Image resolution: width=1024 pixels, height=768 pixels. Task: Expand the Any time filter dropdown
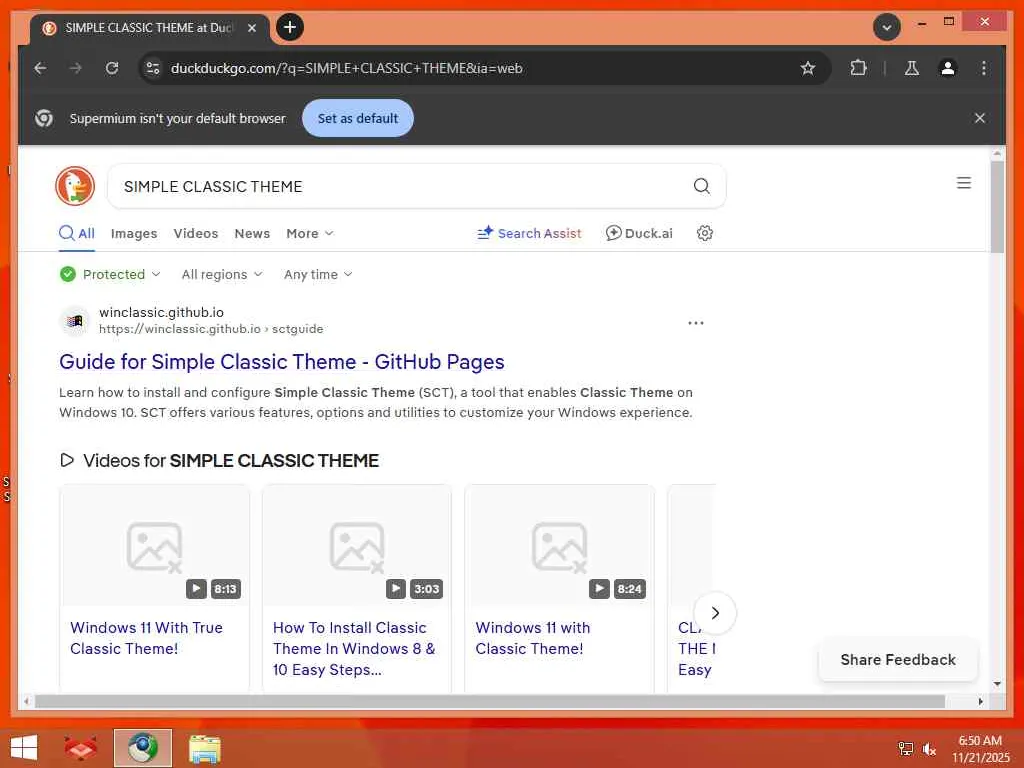coord(318,274)
